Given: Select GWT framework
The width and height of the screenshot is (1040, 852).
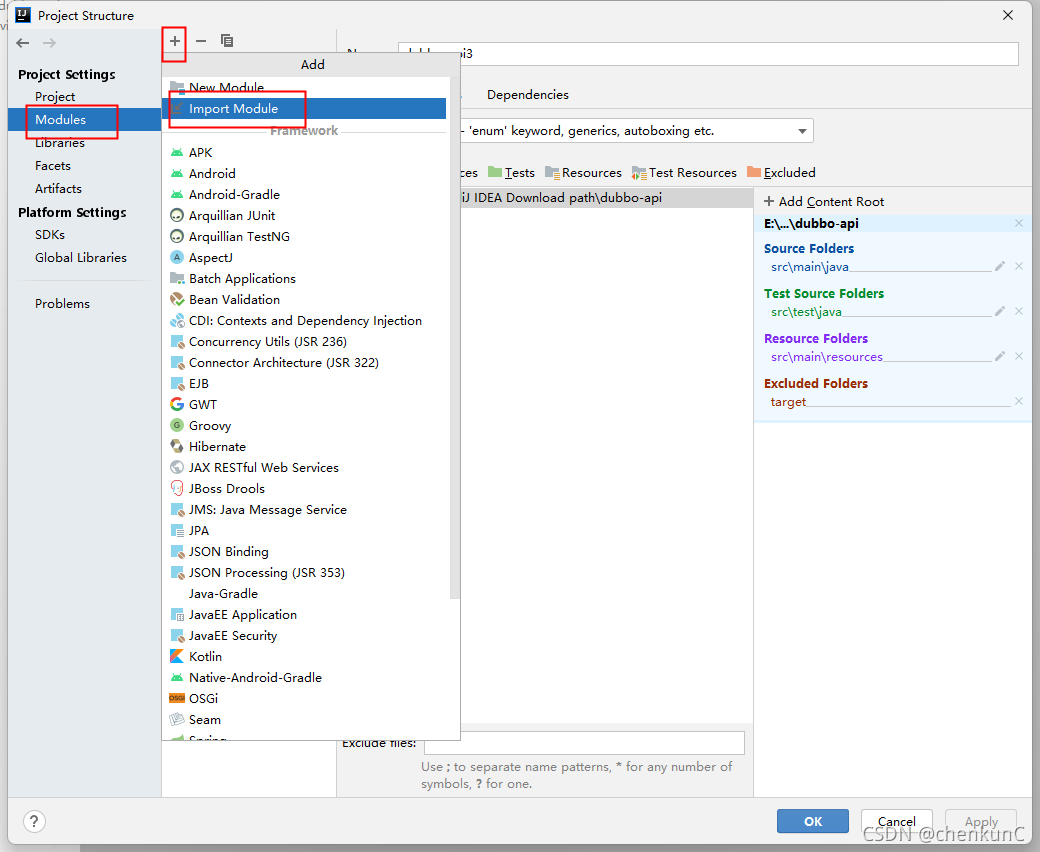Looking at the screenshot, I should (304, 404).
